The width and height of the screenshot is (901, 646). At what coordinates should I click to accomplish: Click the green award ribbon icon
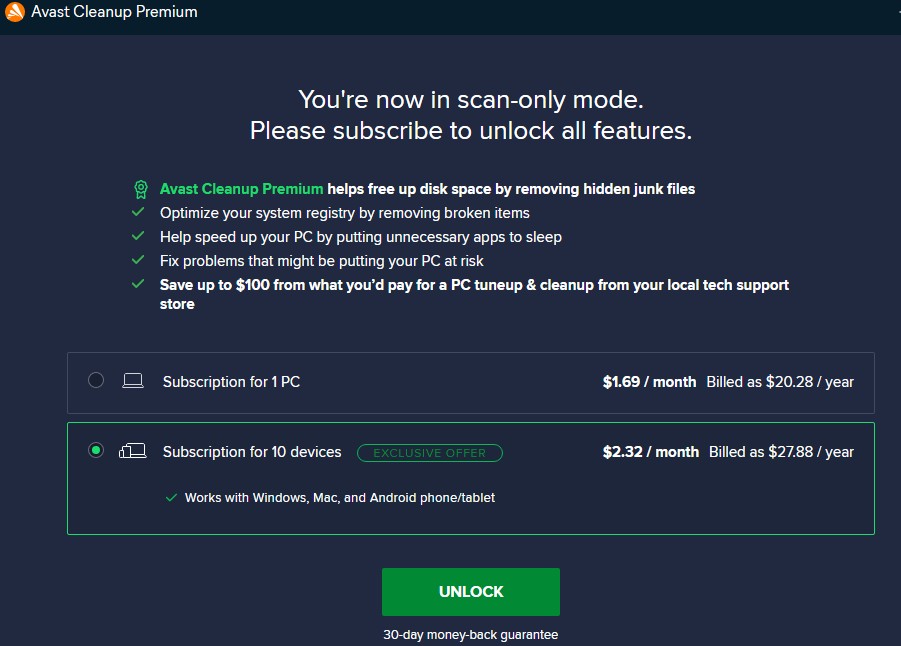tap(141, 189)
